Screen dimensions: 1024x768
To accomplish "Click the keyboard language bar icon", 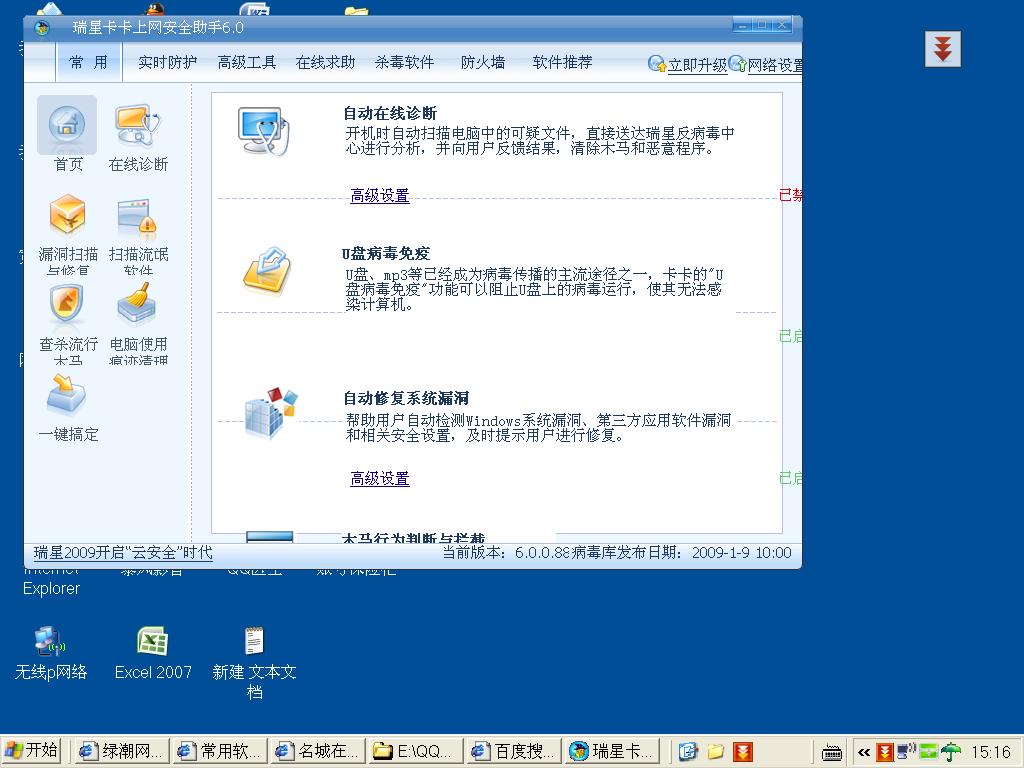I will tap(831, 753).
